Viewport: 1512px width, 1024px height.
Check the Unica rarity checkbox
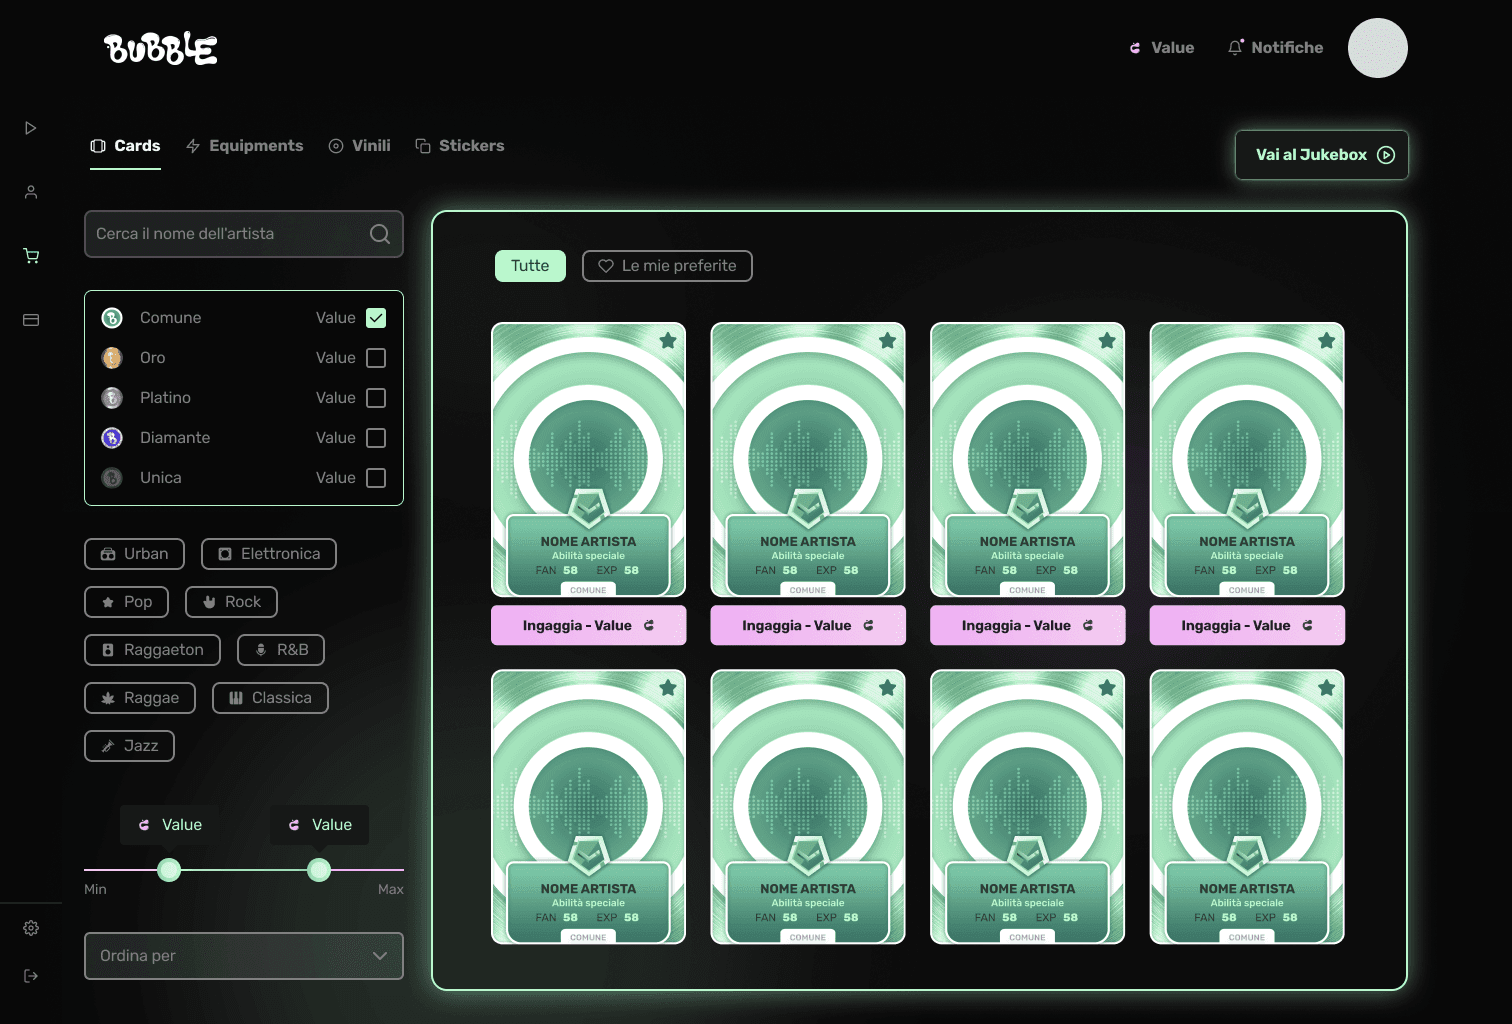[x=376, y=478]
